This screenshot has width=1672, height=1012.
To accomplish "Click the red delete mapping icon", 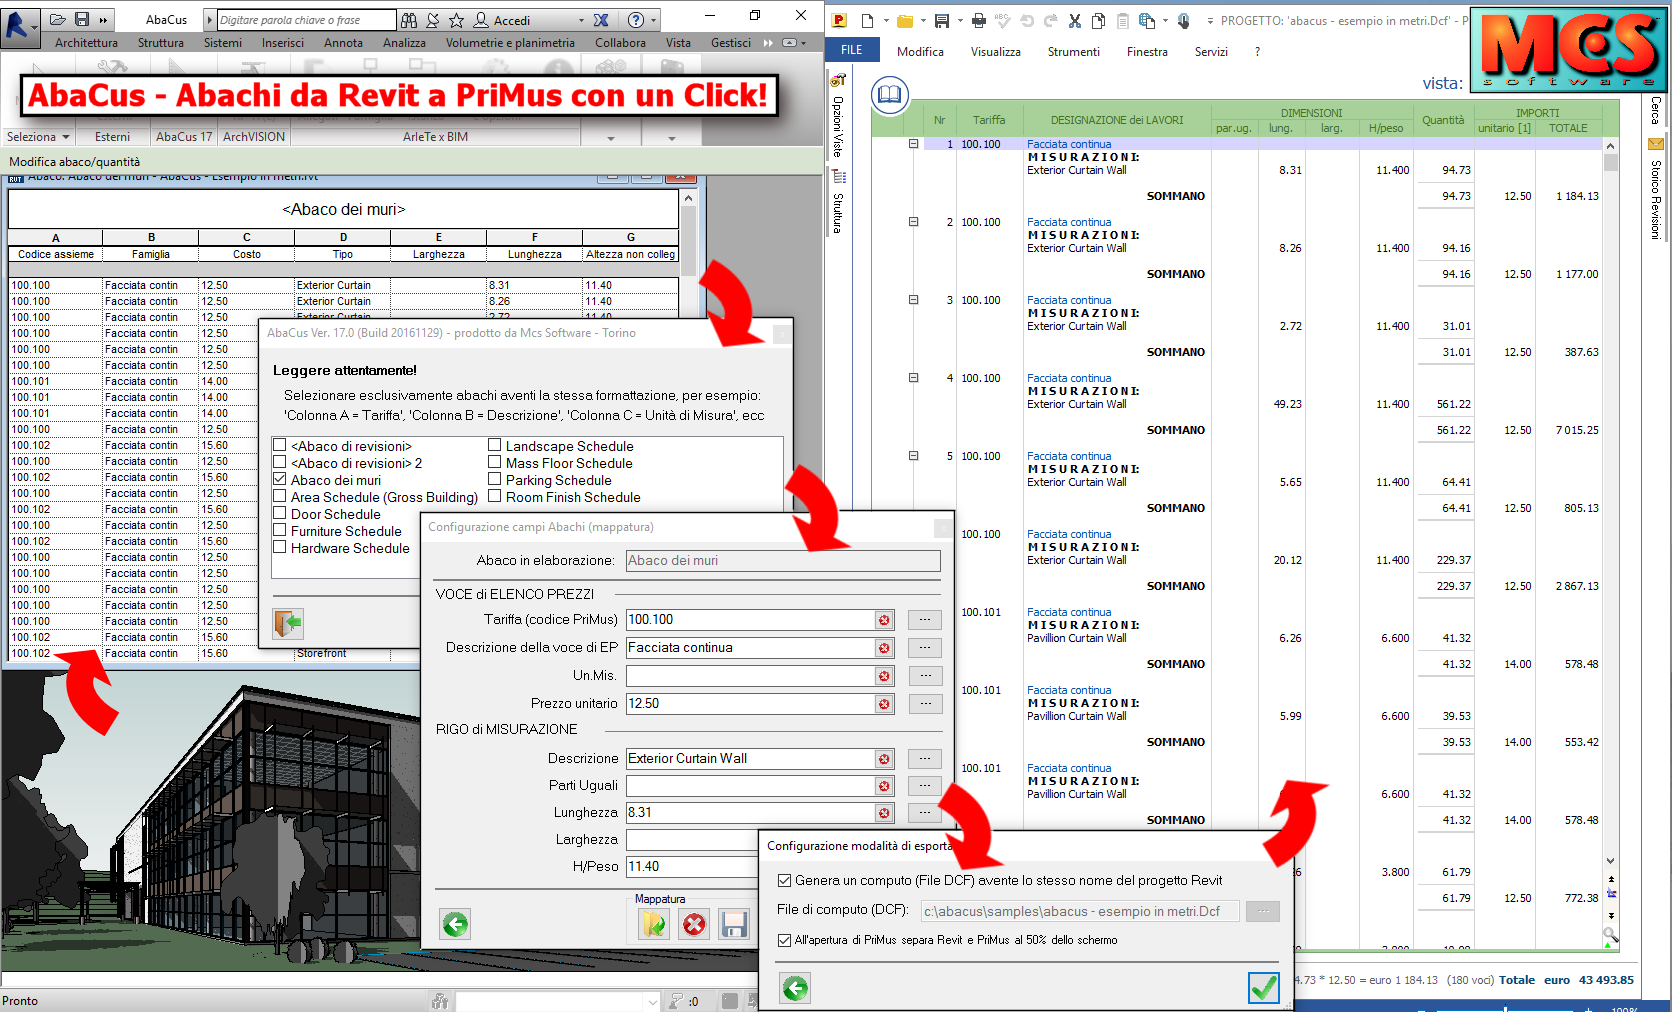I will pos(694,924).
